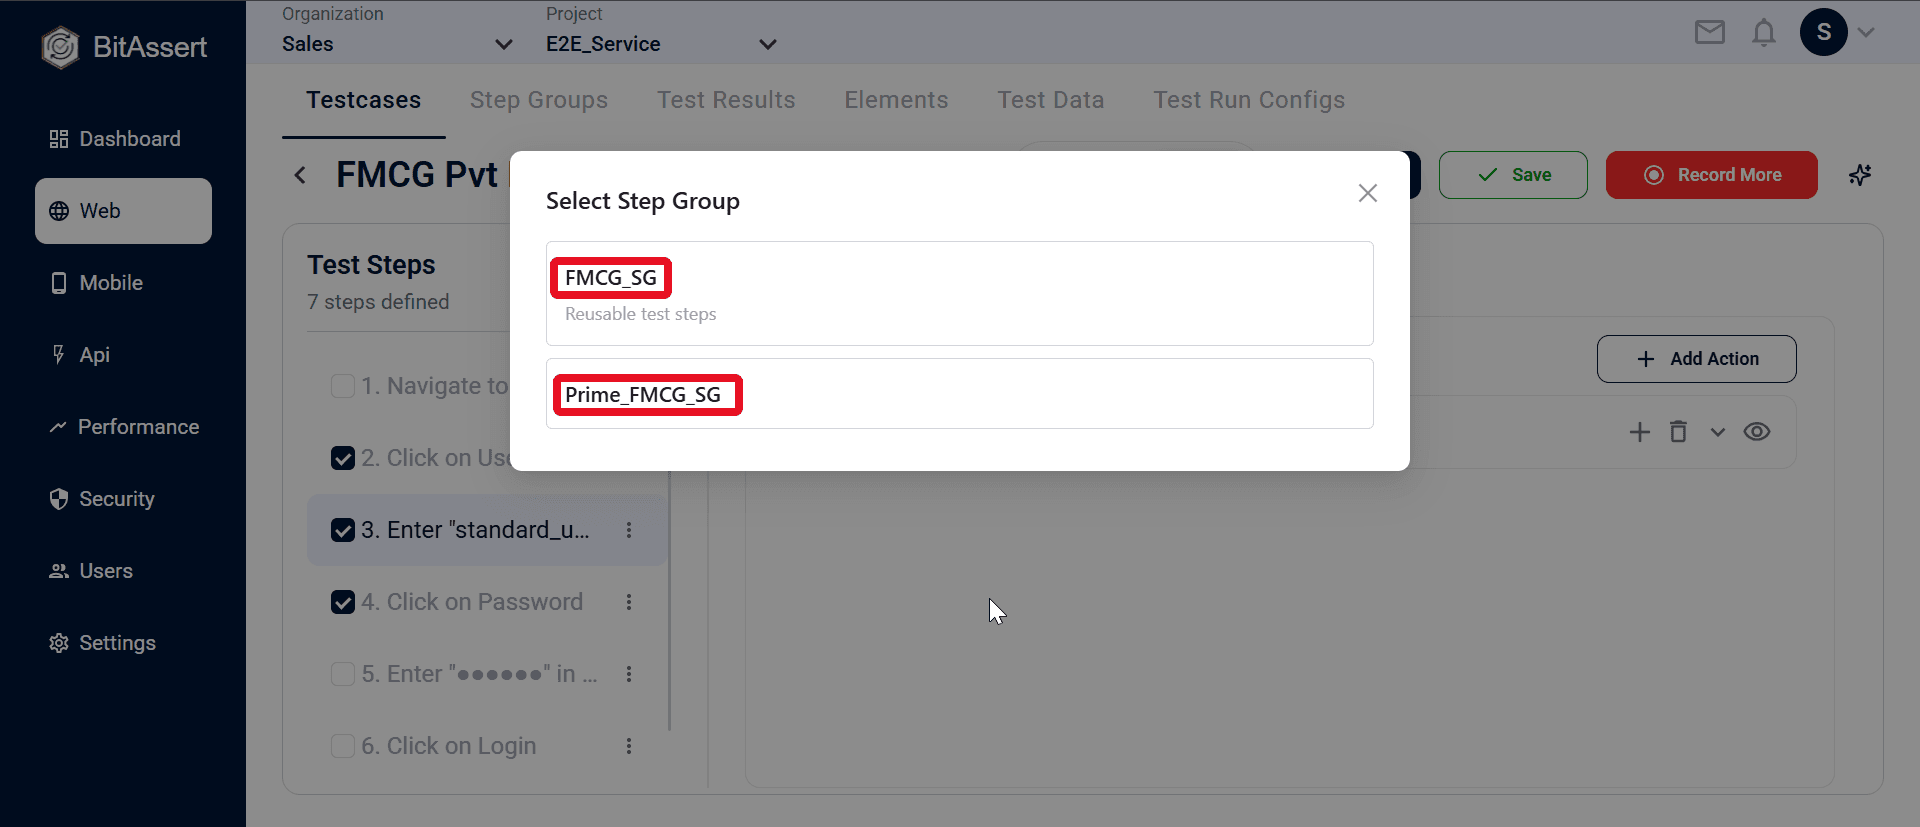Switch to Step Groups tab
This screenshot has height=827, width=1920.
point(539,100)
